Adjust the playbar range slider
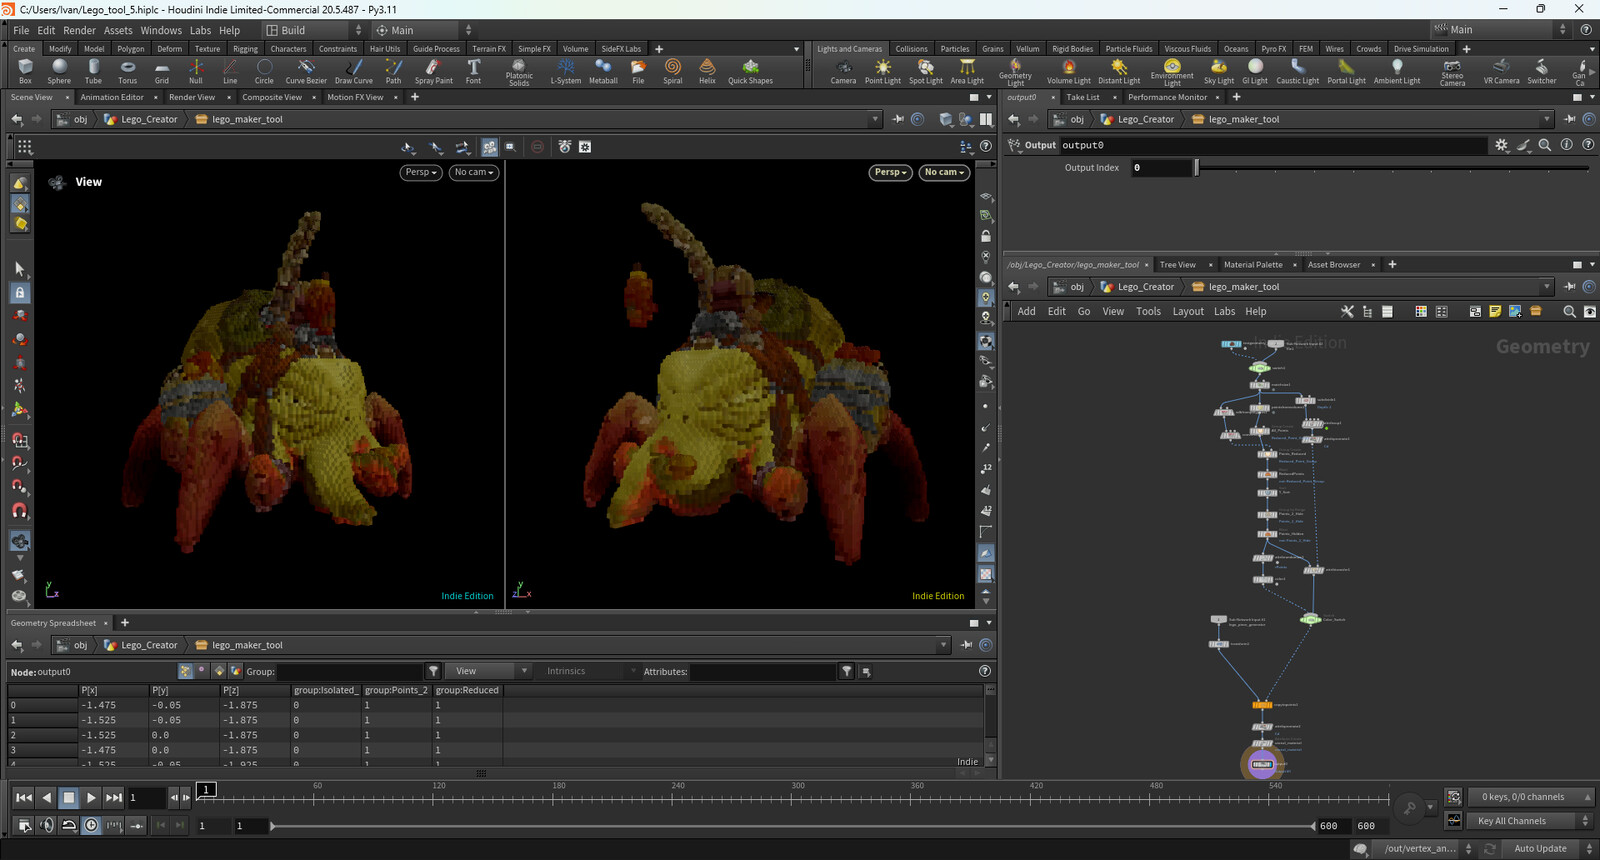 tap(793, 826)
